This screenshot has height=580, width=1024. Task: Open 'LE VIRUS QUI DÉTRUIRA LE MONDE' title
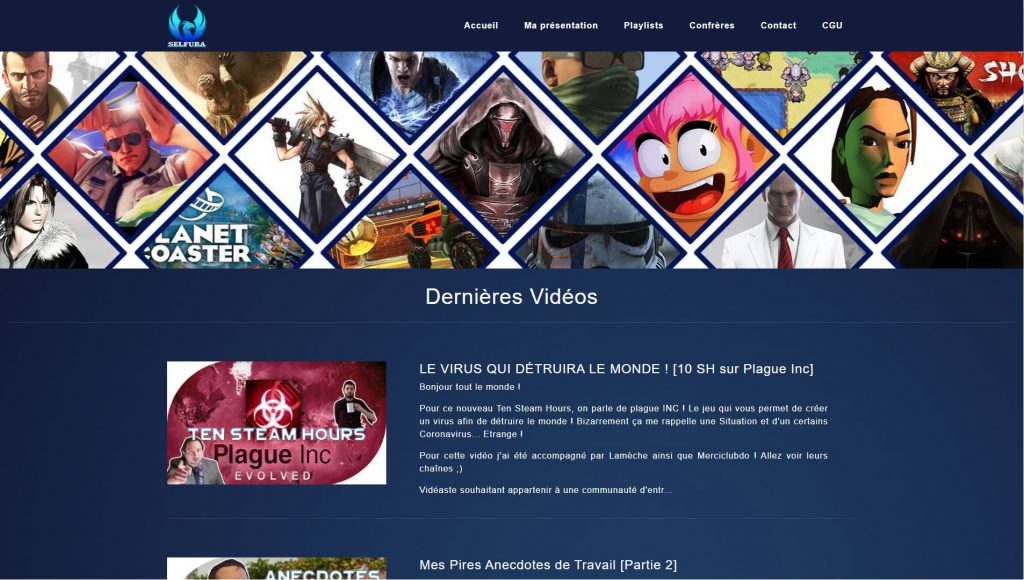616,368
